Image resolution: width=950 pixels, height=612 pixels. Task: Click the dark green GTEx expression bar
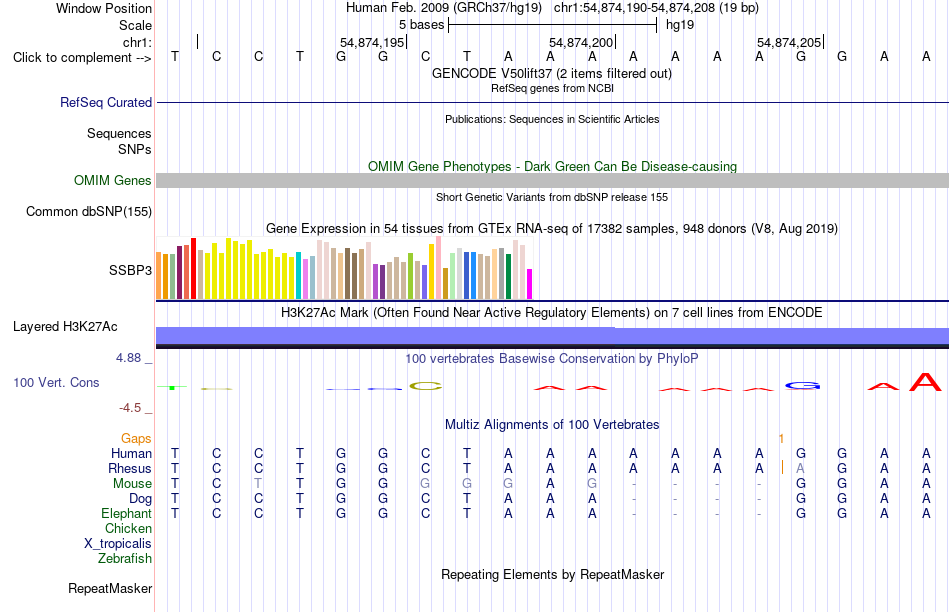tap(509, 276)
